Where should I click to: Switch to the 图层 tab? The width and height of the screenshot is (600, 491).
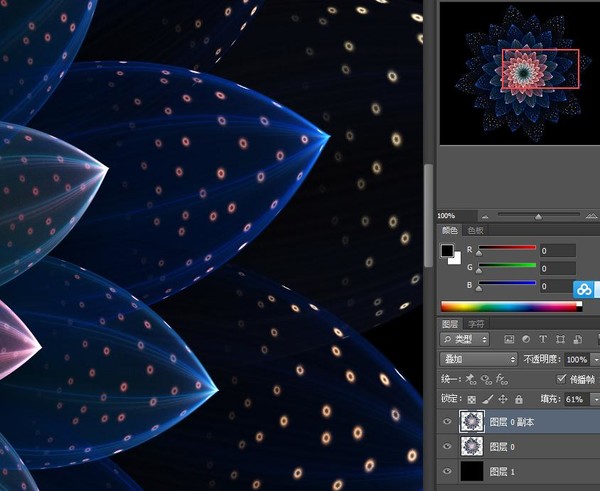click(x=450, y=324)
